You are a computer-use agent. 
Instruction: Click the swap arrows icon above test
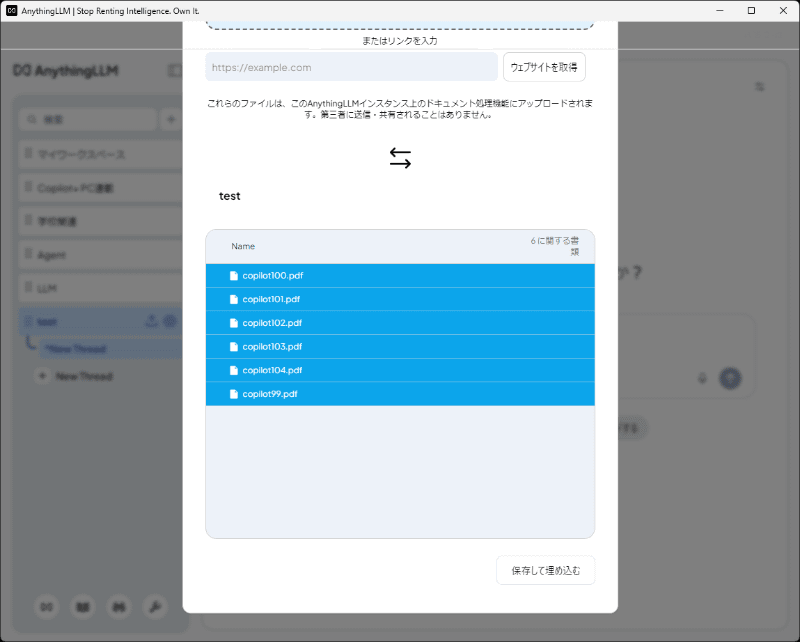click(x=400, y=158)
